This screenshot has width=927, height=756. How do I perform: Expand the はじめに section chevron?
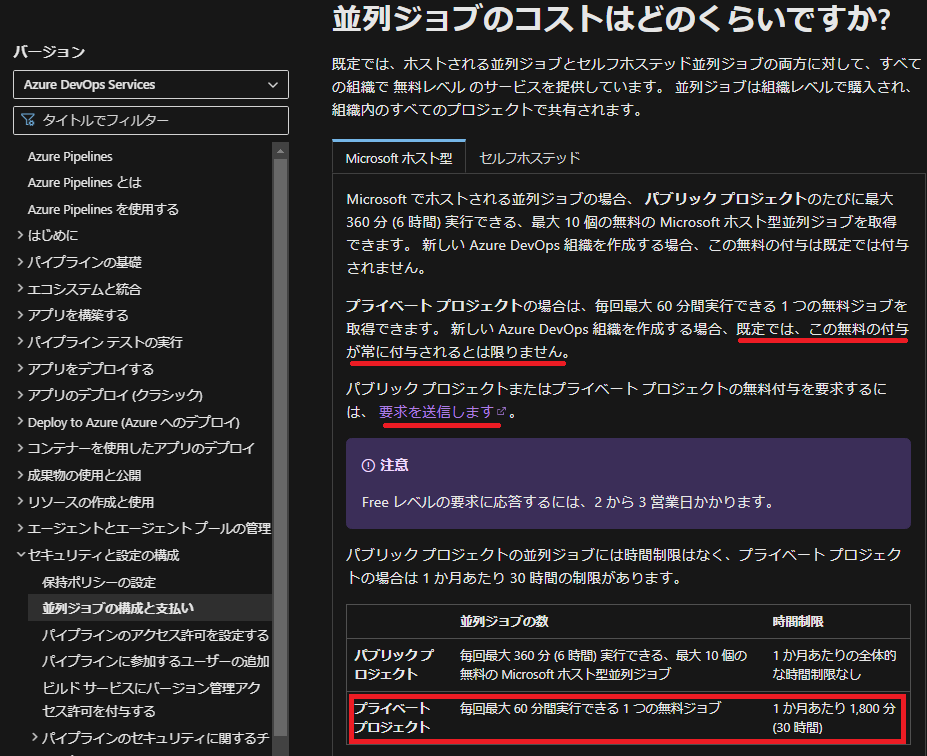(x=21, y=235)
